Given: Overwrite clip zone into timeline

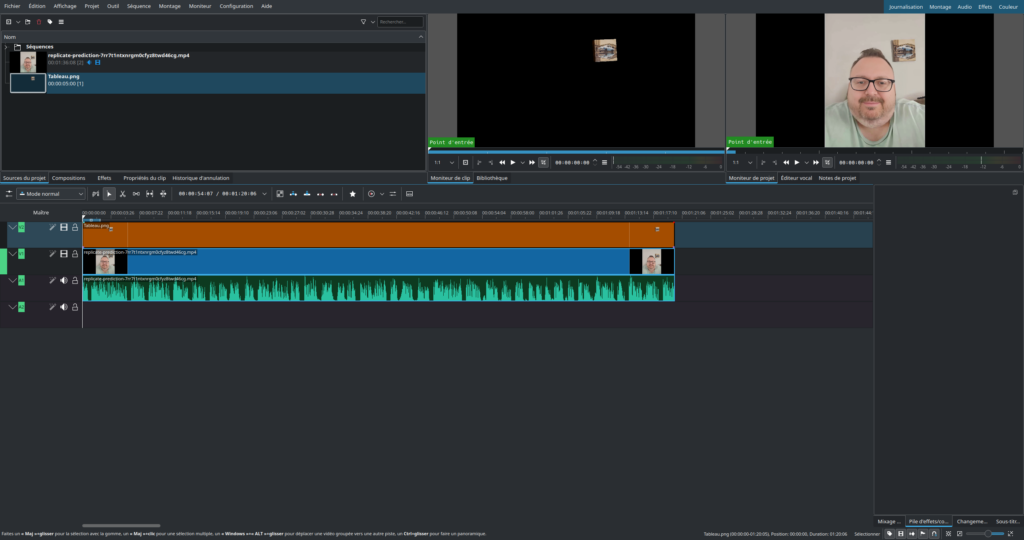Looking at the screenshot, I should [x=307, y=194].
